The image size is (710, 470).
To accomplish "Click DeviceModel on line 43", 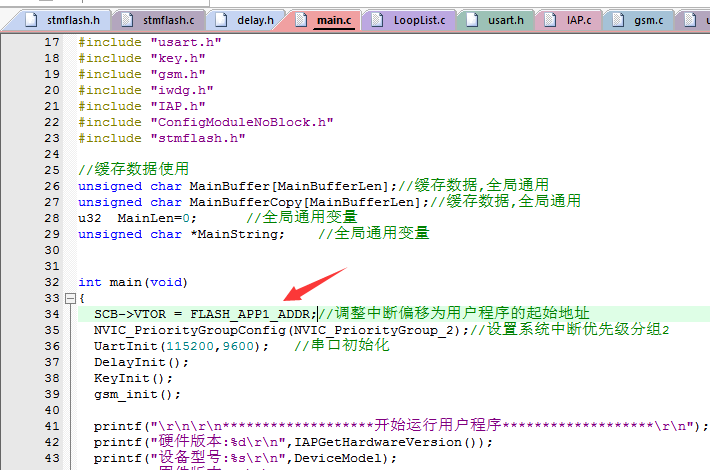I will (338, 458).
